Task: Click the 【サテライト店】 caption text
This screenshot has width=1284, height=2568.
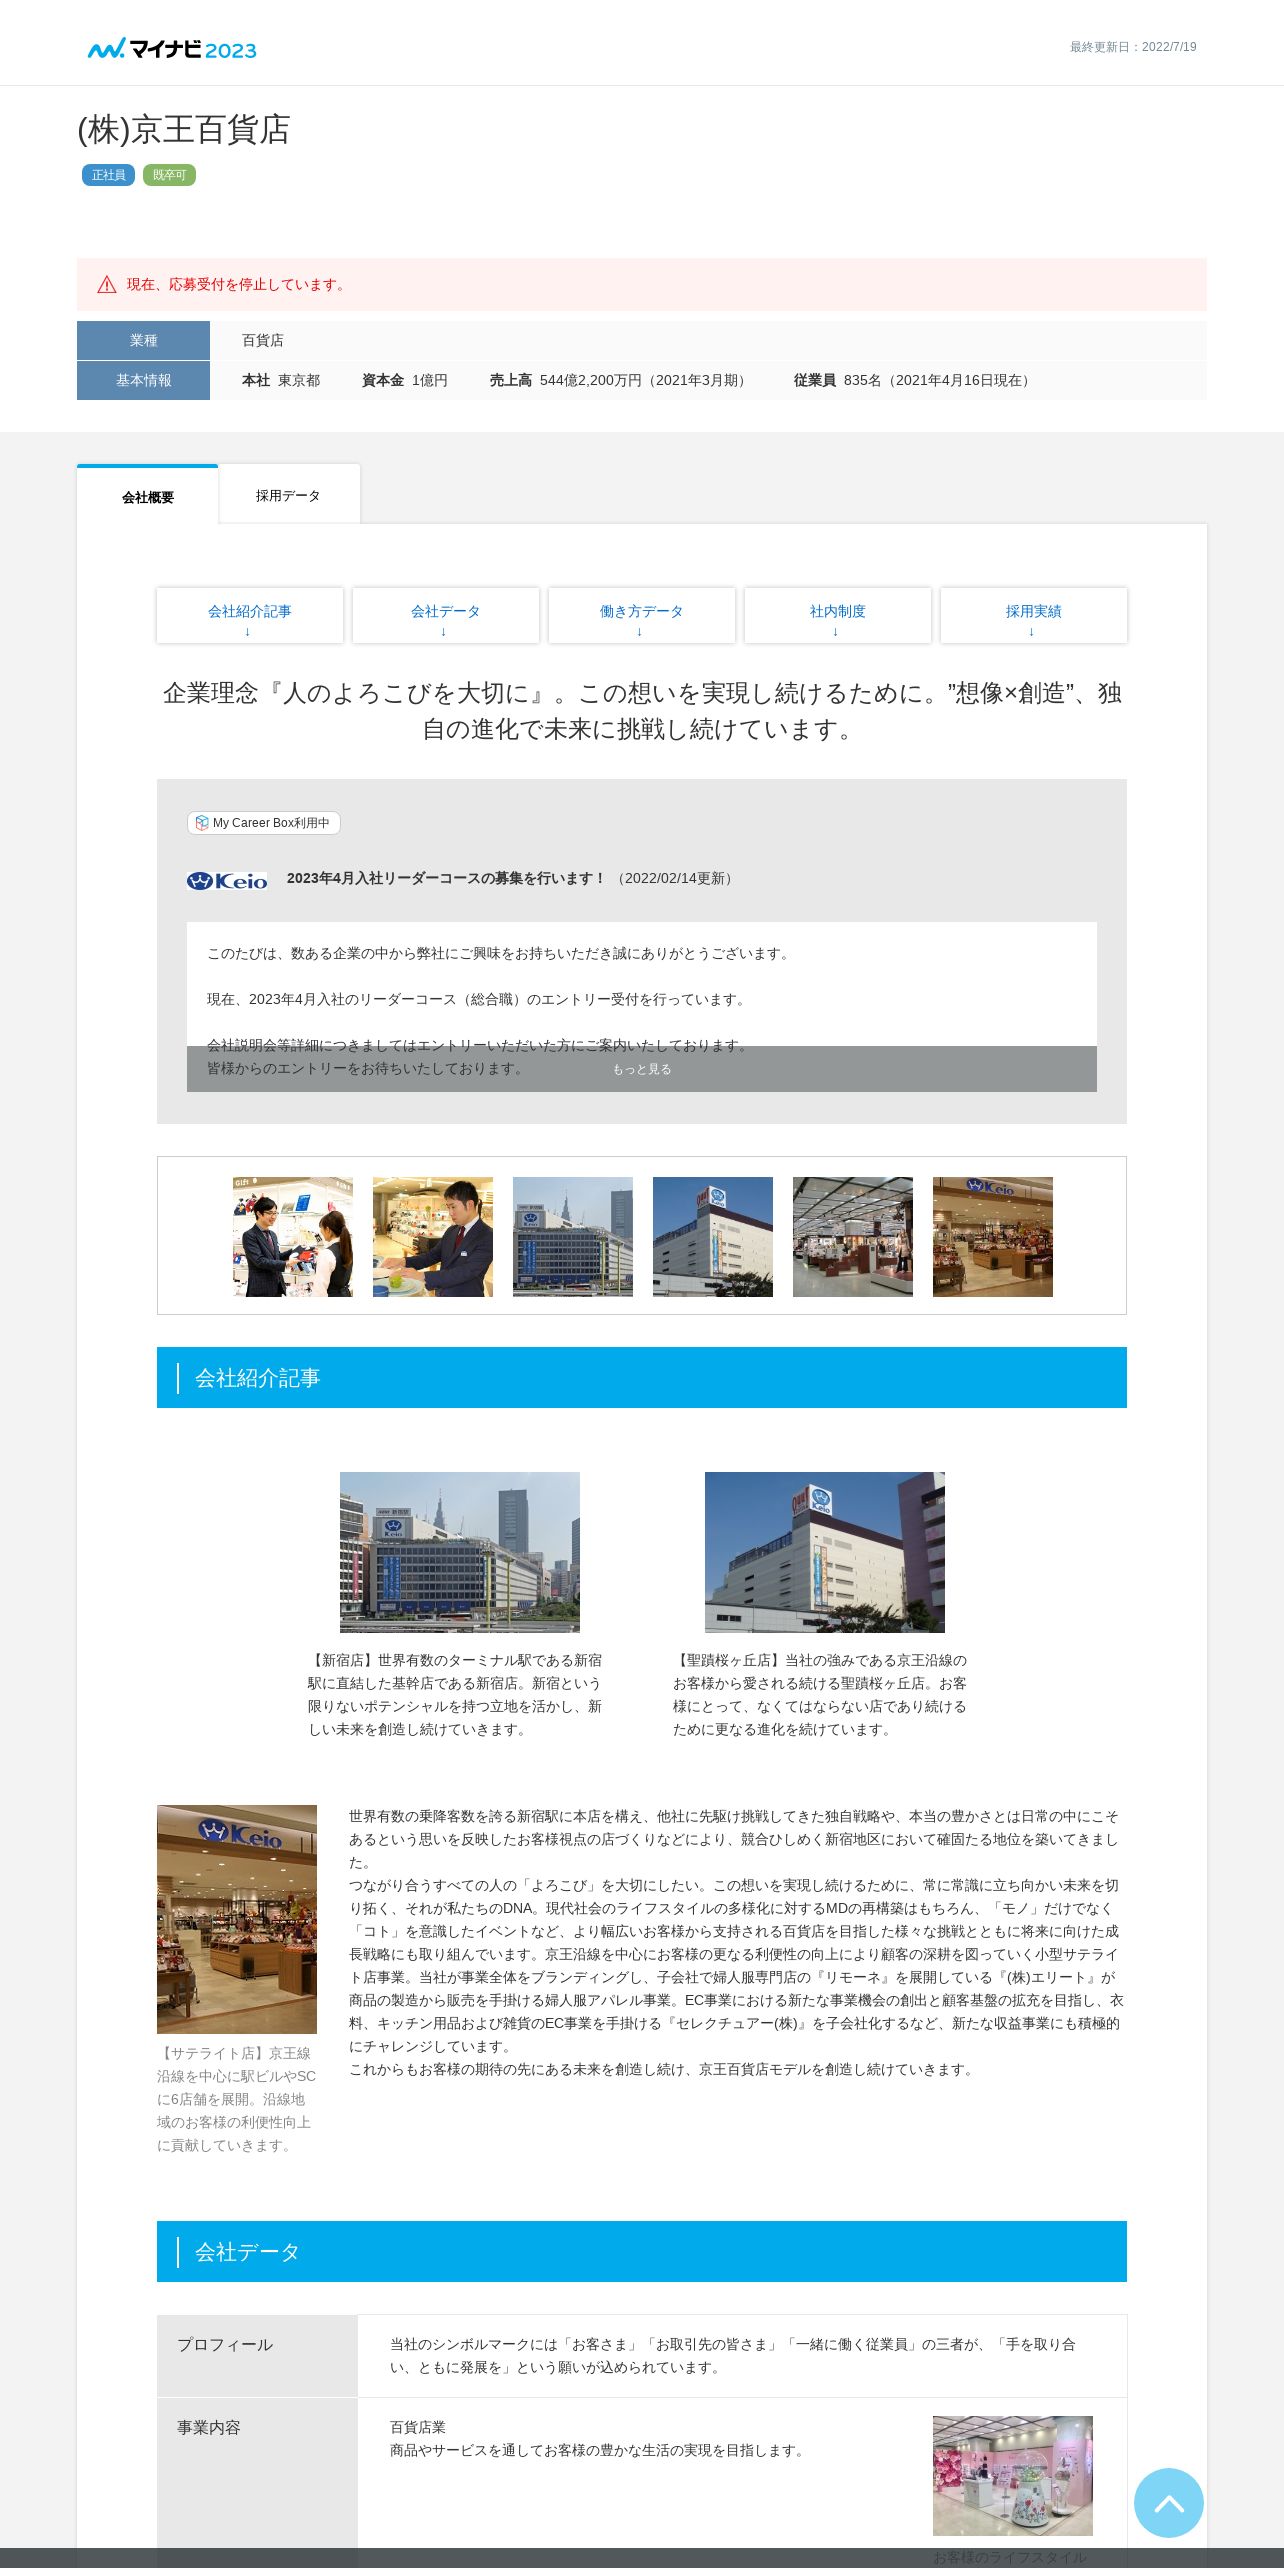Action: click(237, 2099)
